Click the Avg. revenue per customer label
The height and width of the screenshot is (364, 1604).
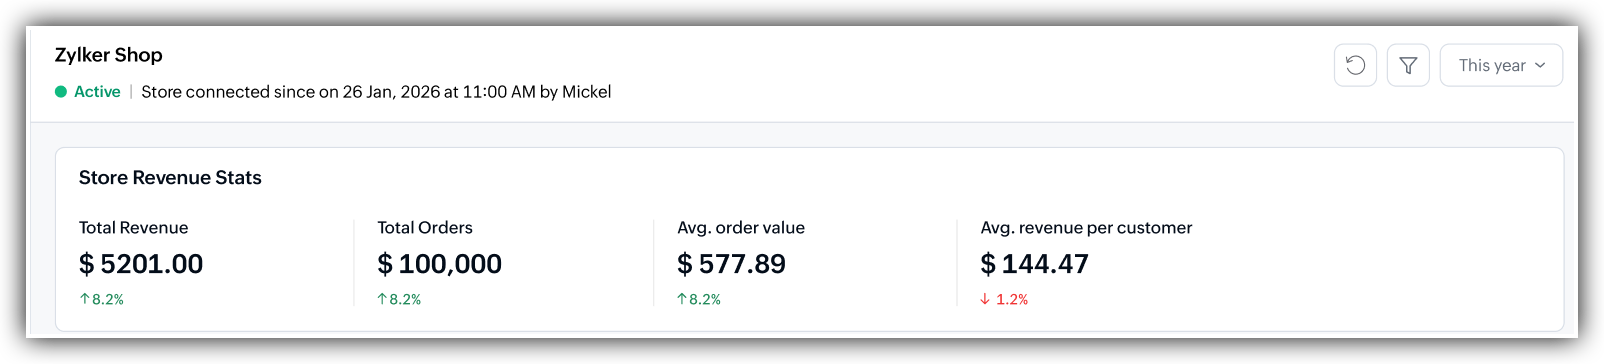click(1086, 228)
